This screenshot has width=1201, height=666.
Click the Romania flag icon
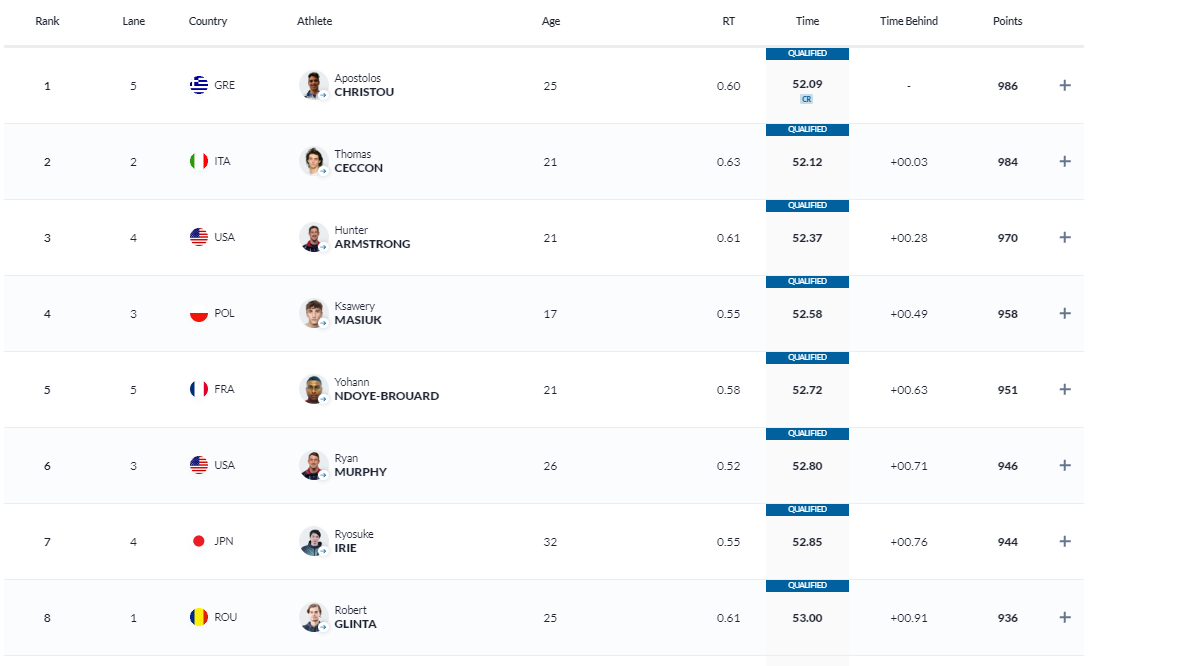click(199, 617)
